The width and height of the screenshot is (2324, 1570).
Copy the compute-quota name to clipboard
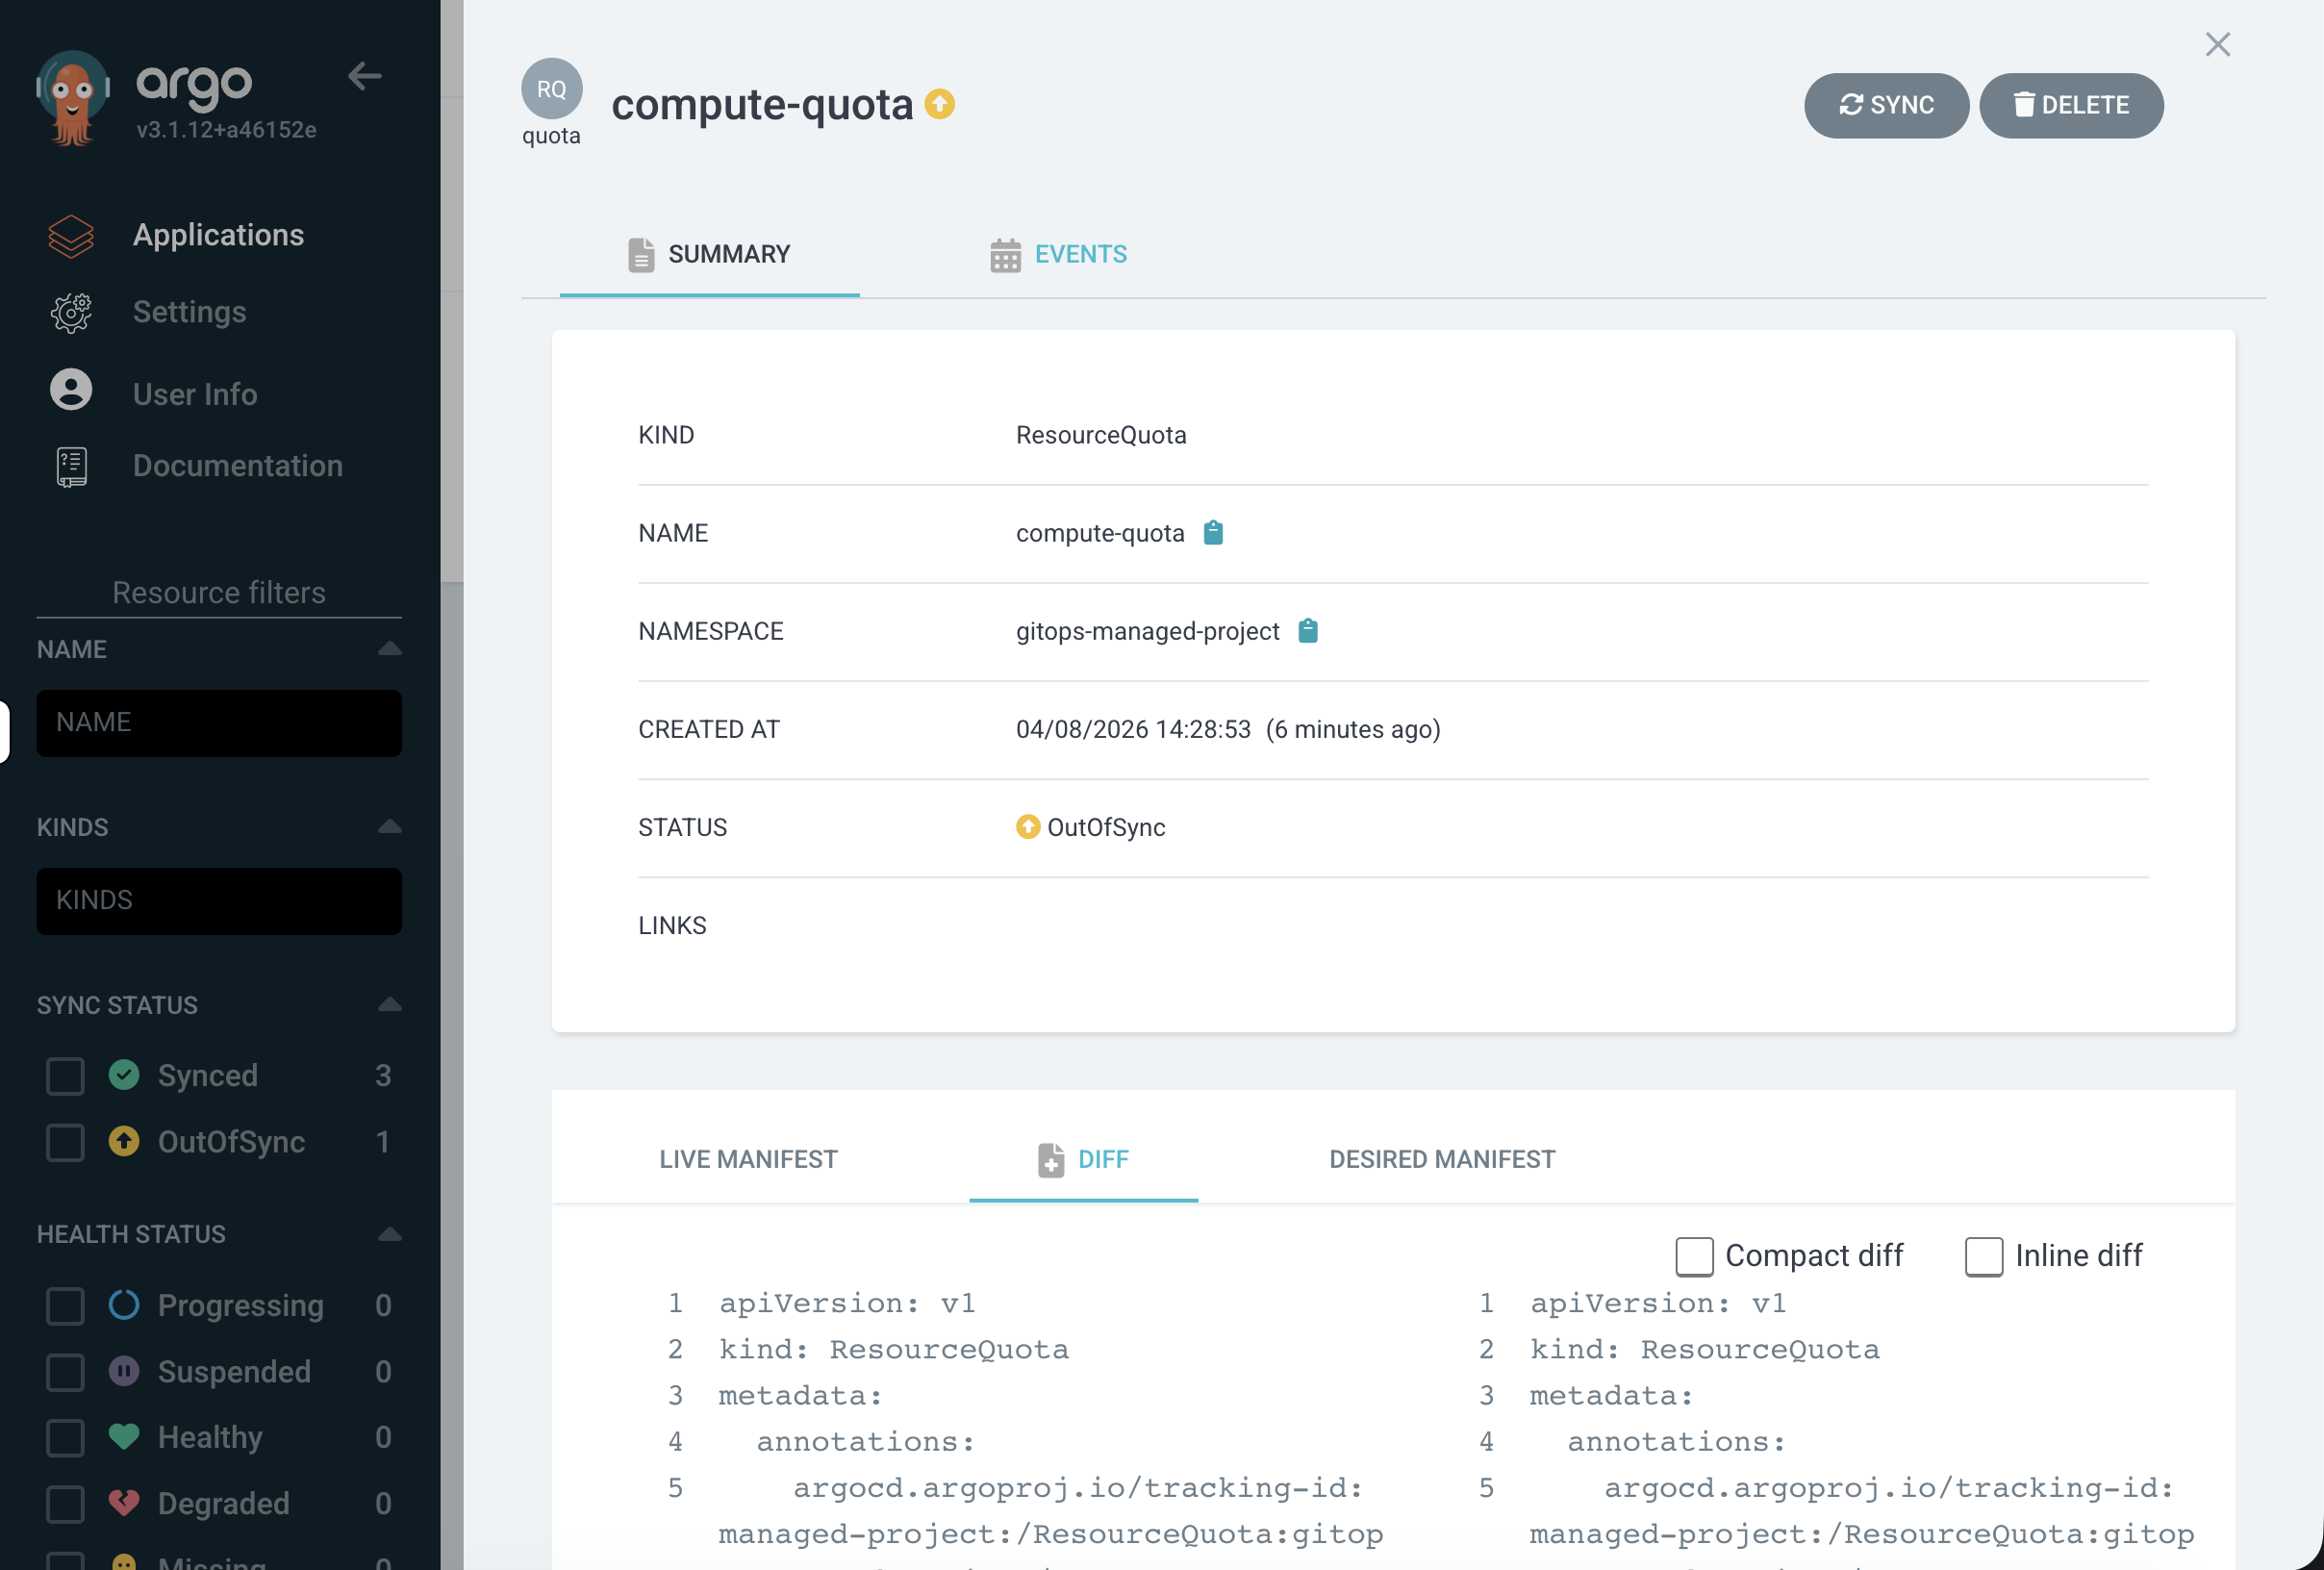click(1213, 533)
